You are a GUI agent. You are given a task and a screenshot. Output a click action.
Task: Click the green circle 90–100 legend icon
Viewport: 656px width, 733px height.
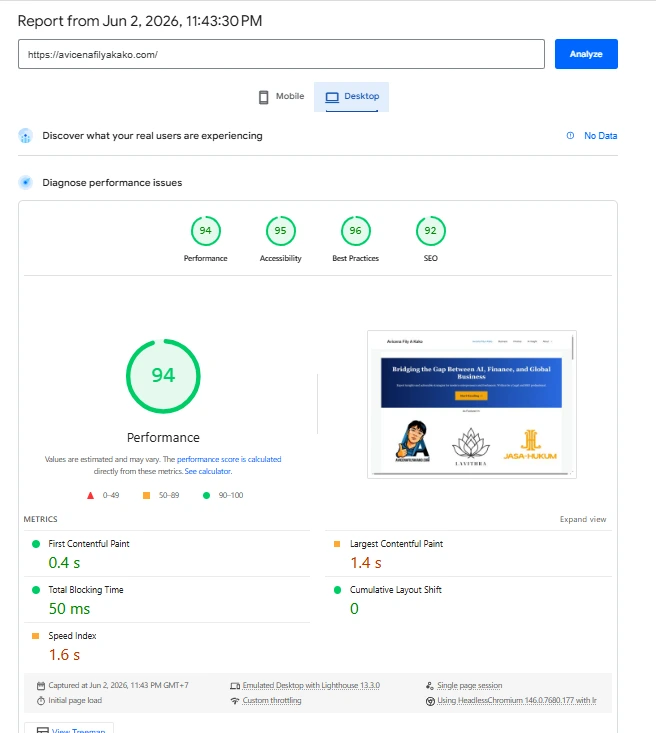(206, 495)
